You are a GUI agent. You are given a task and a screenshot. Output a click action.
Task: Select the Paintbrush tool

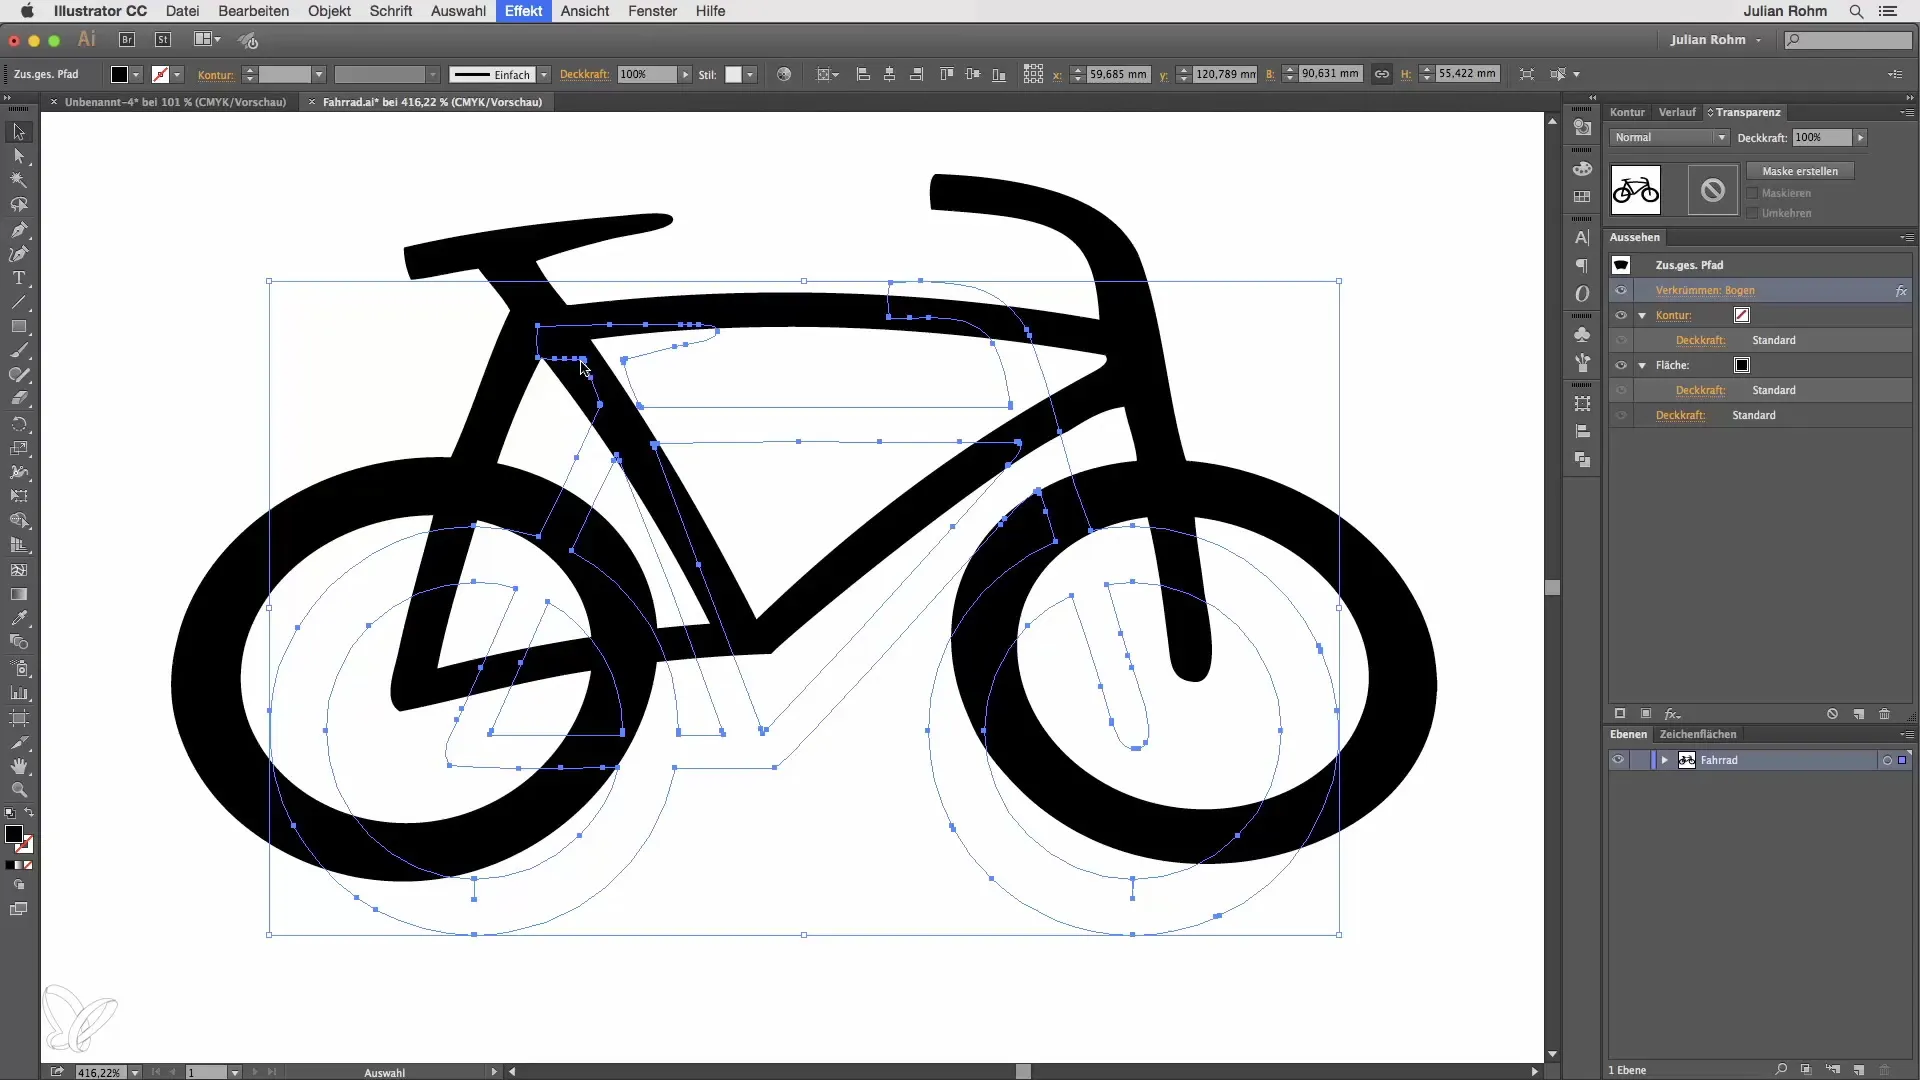[x=18, y=351]
